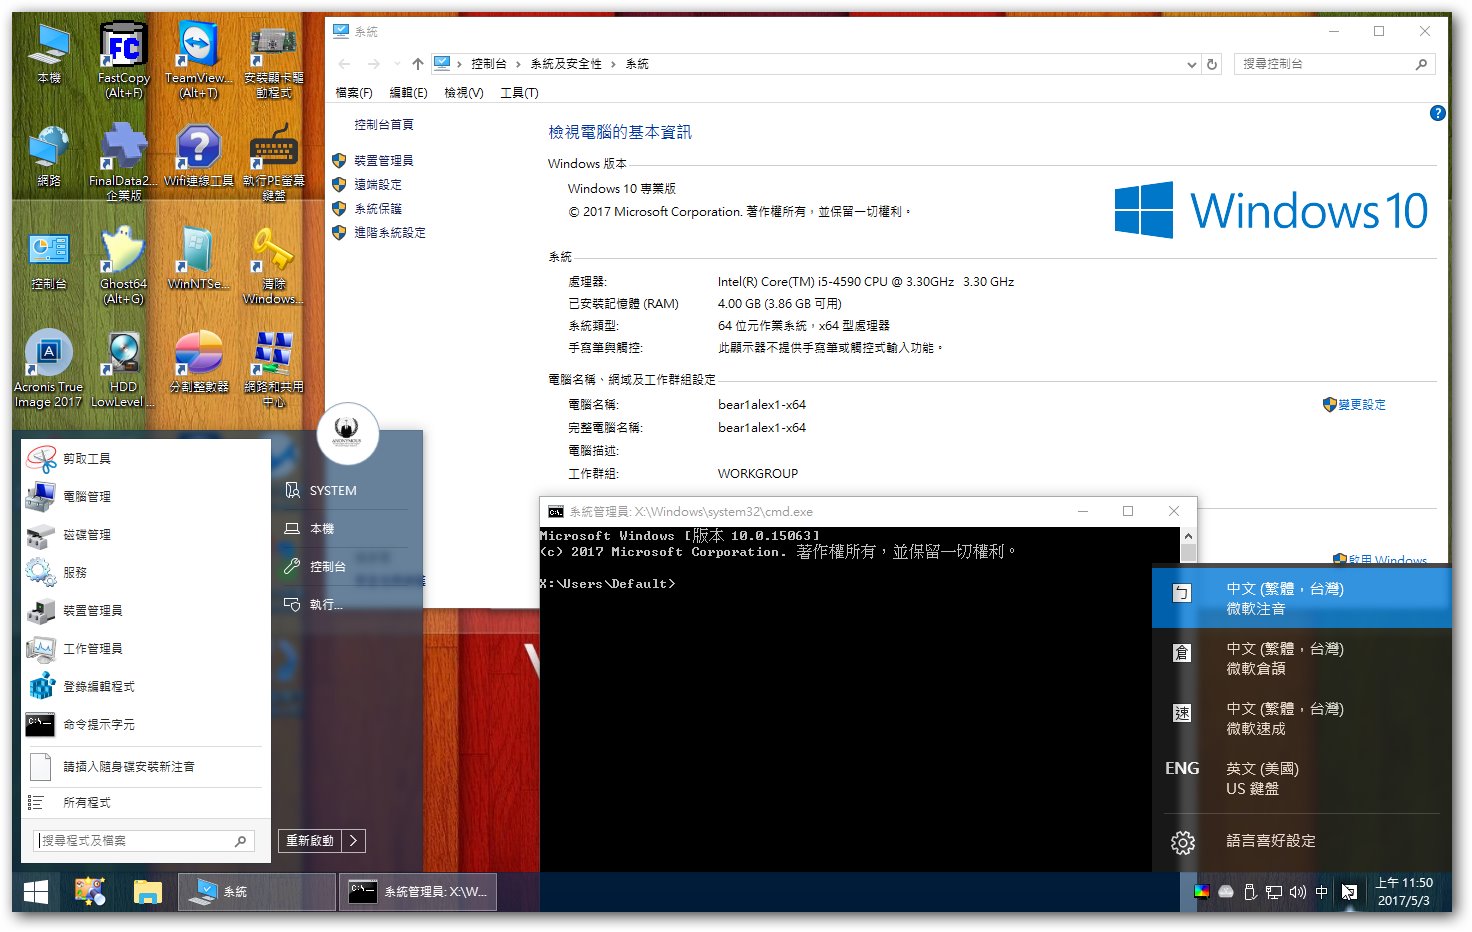Open 電腦管理 from start menu
The width and height of the screenshot is (1472, 932).
[146, 497]
